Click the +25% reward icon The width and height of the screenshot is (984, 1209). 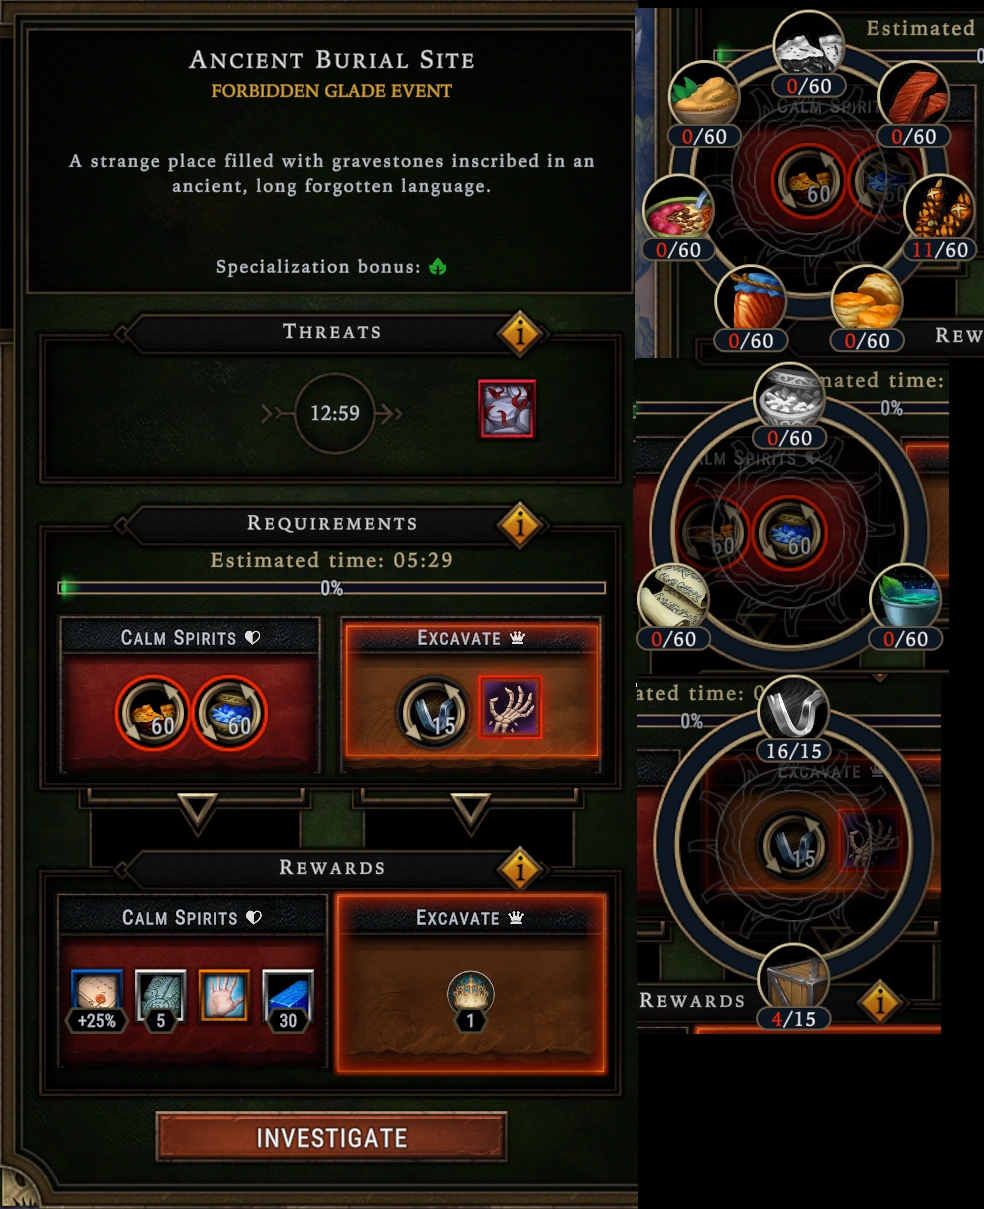[97, 1001]
